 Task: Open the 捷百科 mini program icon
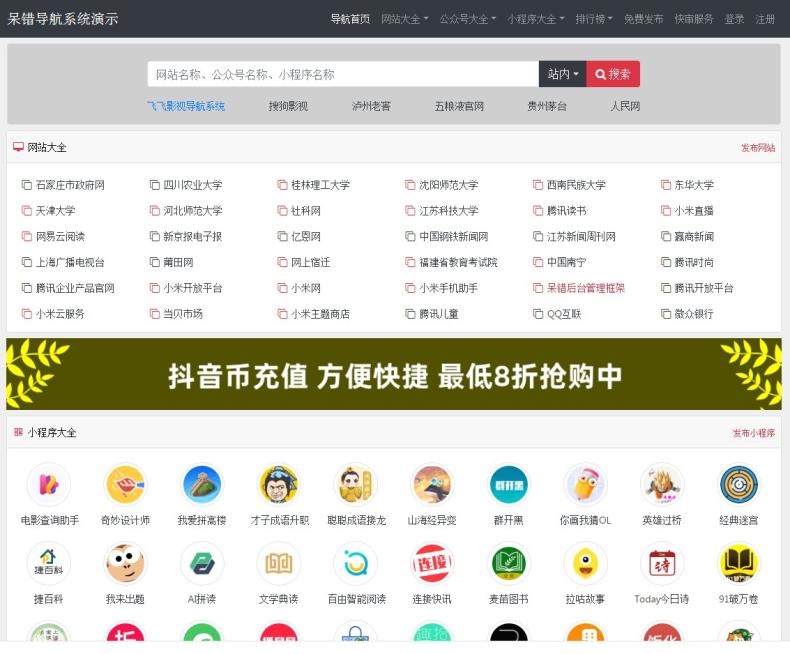pyautogui.click(x=49, y=563)
